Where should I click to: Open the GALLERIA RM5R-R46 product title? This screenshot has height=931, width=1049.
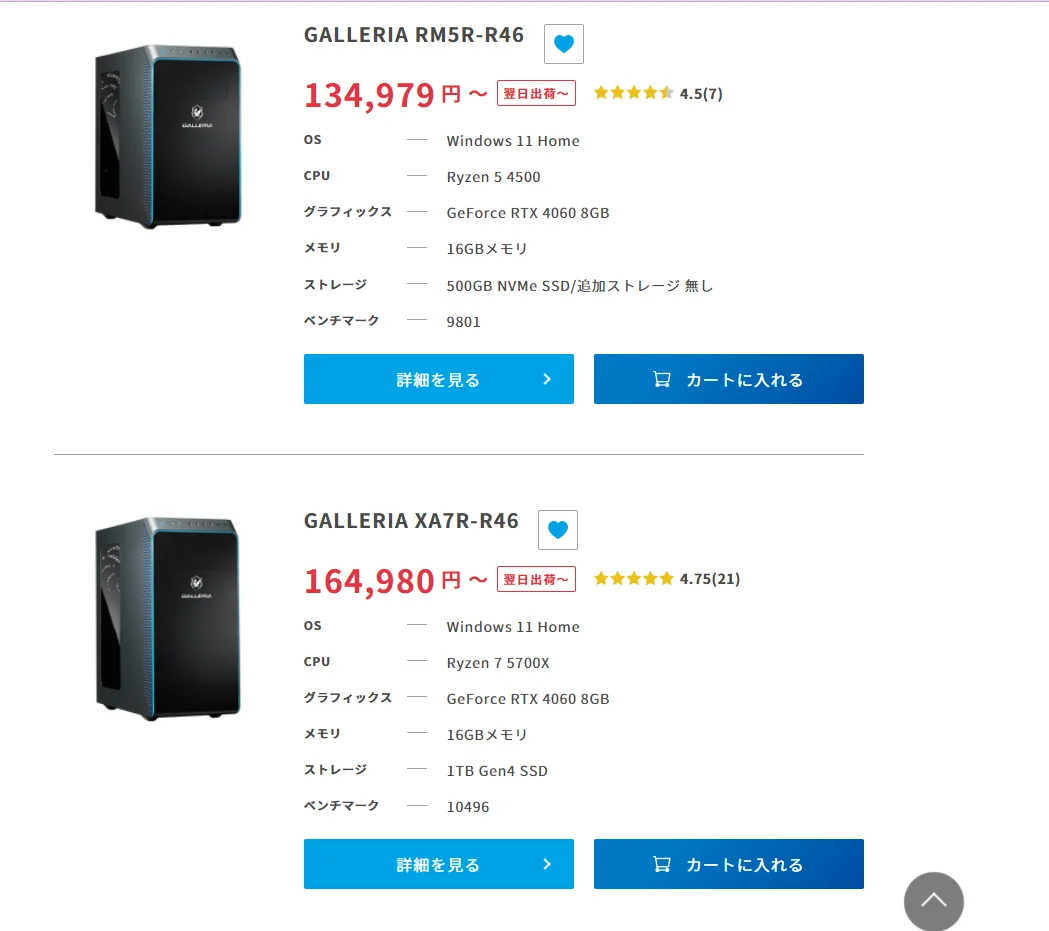click(x=414, y=35)
